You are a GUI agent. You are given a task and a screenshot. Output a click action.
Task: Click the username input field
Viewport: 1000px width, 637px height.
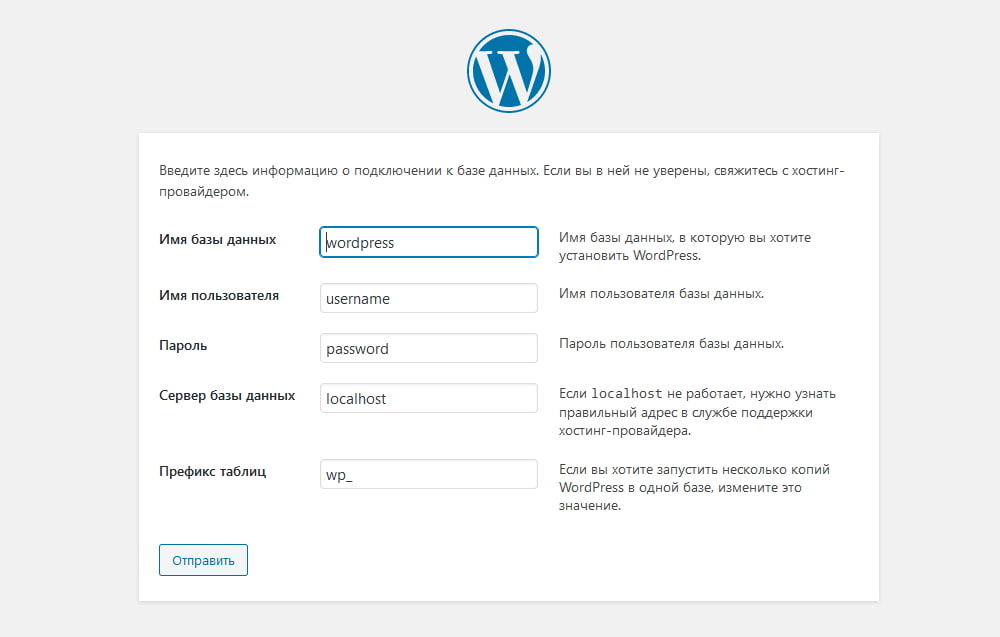coord(428,299)
